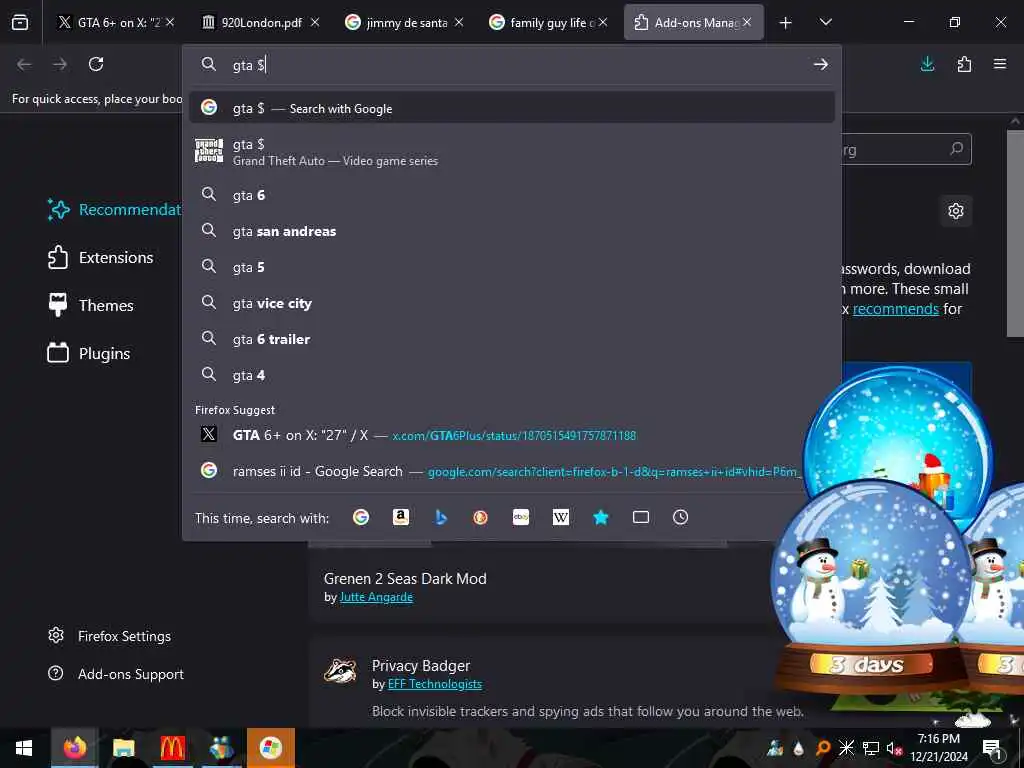
Task: Select the gta 6 suggestion
Action: coord(512,195)
